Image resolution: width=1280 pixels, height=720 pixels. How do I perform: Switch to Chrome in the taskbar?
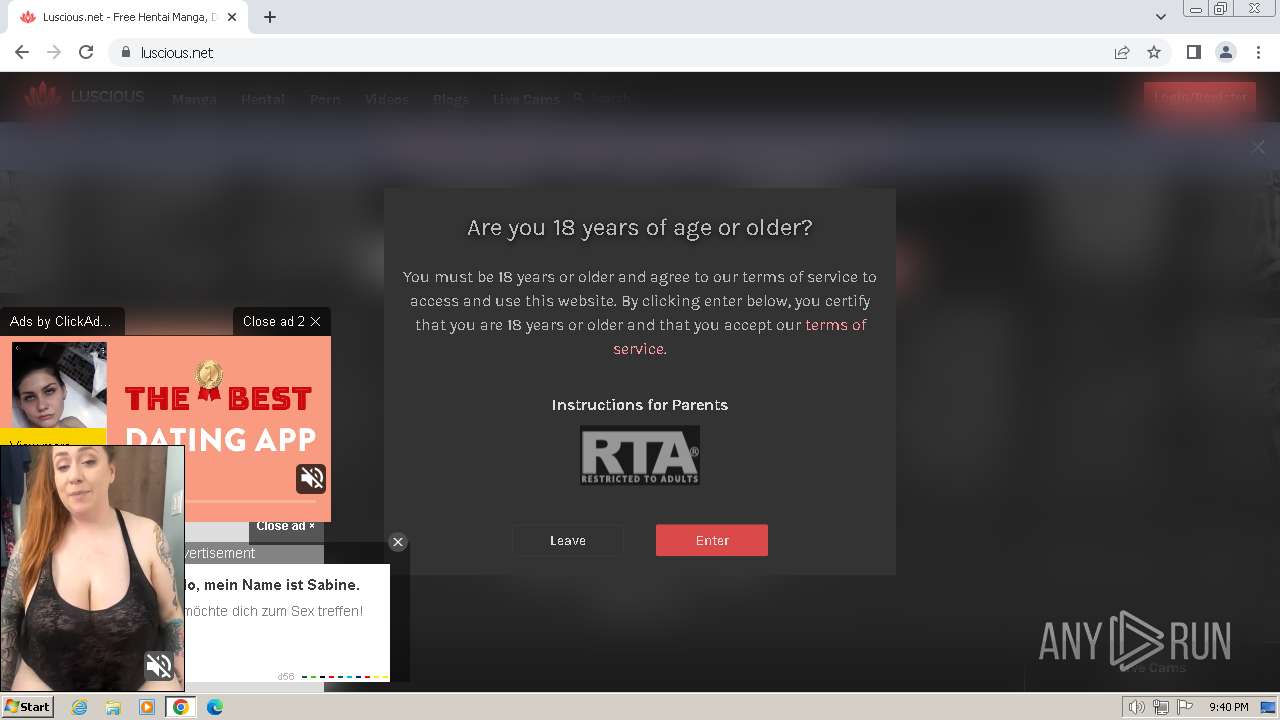181,707
